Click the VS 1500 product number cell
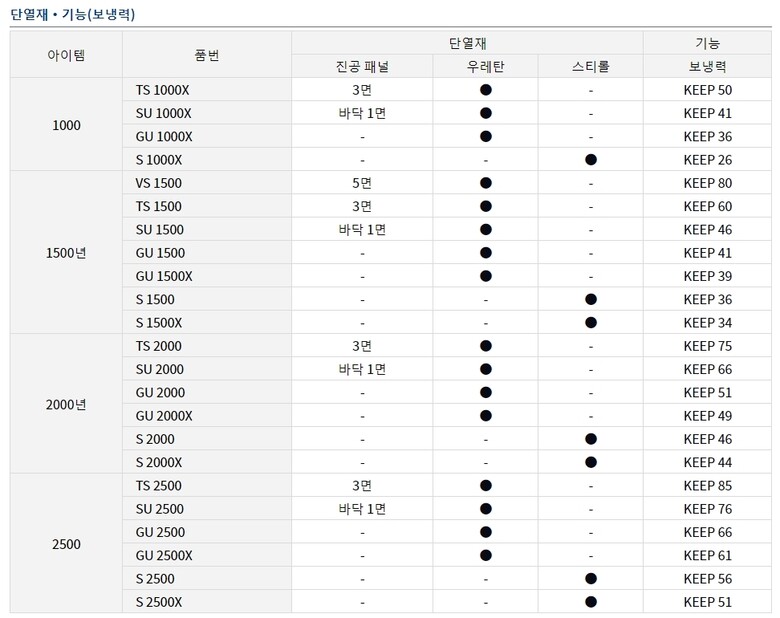780x618 pixels. click(158, 183)
